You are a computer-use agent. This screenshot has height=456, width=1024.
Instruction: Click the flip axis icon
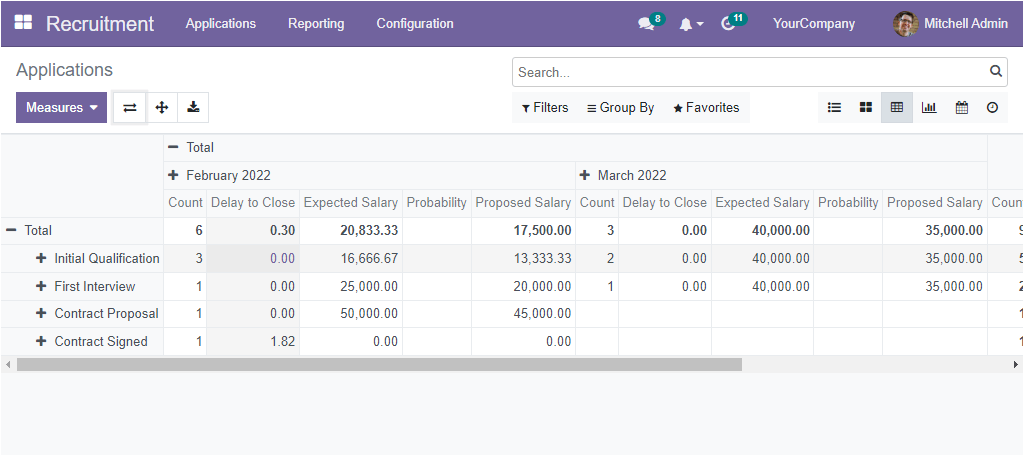130,108
